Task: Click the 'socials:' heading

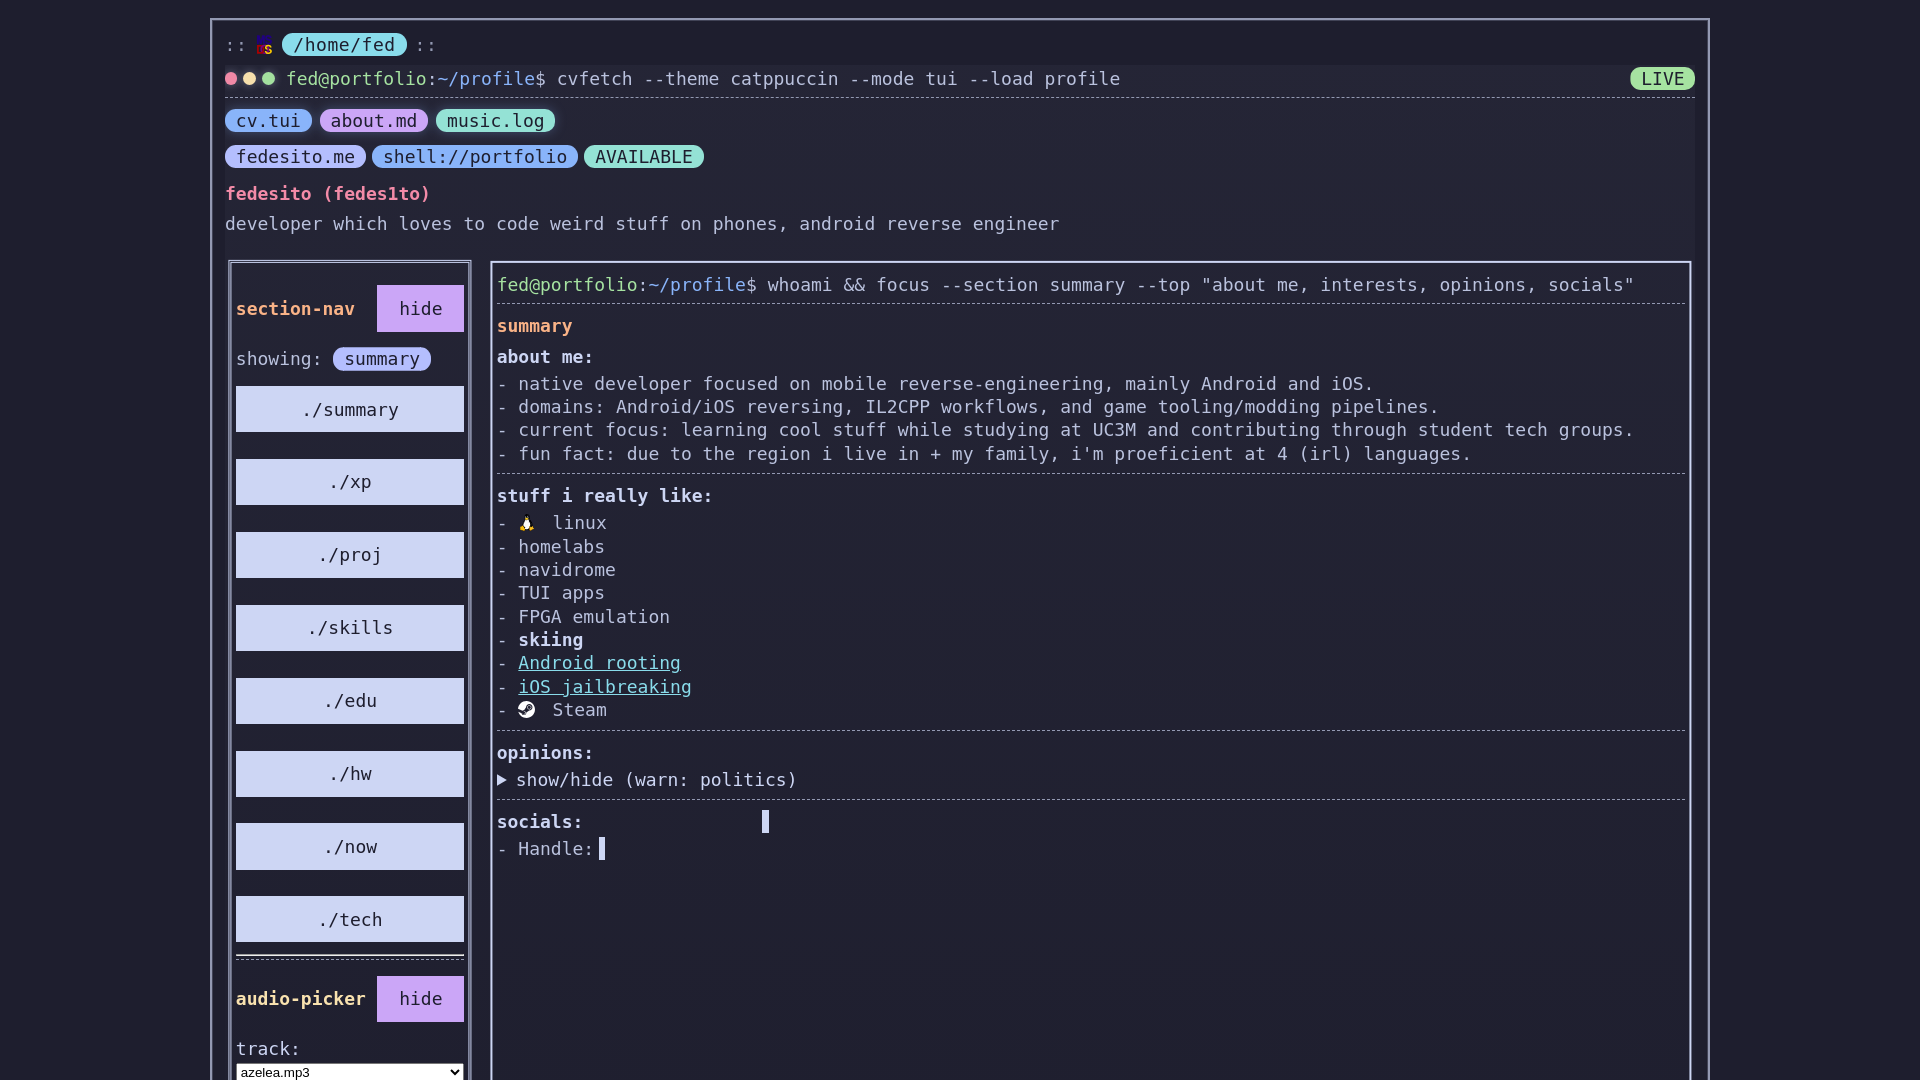Action: coord(540,822)
